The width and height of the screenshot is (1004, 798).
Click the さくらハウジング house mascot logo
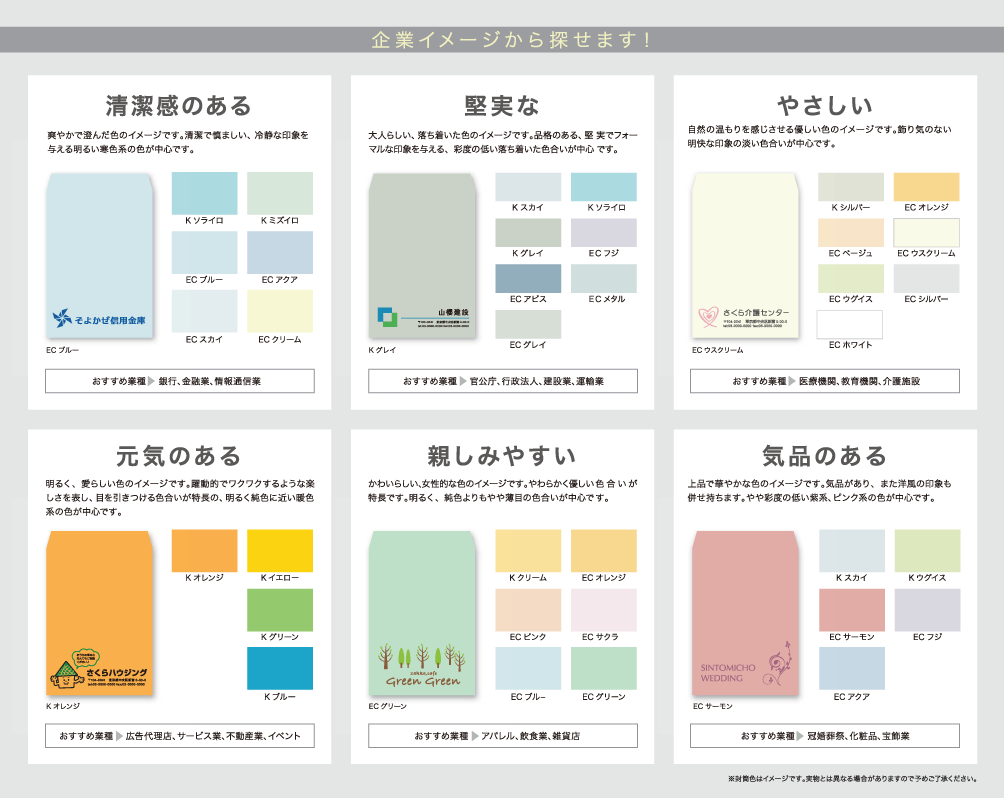pyautogui.click(x=68, y=669)
